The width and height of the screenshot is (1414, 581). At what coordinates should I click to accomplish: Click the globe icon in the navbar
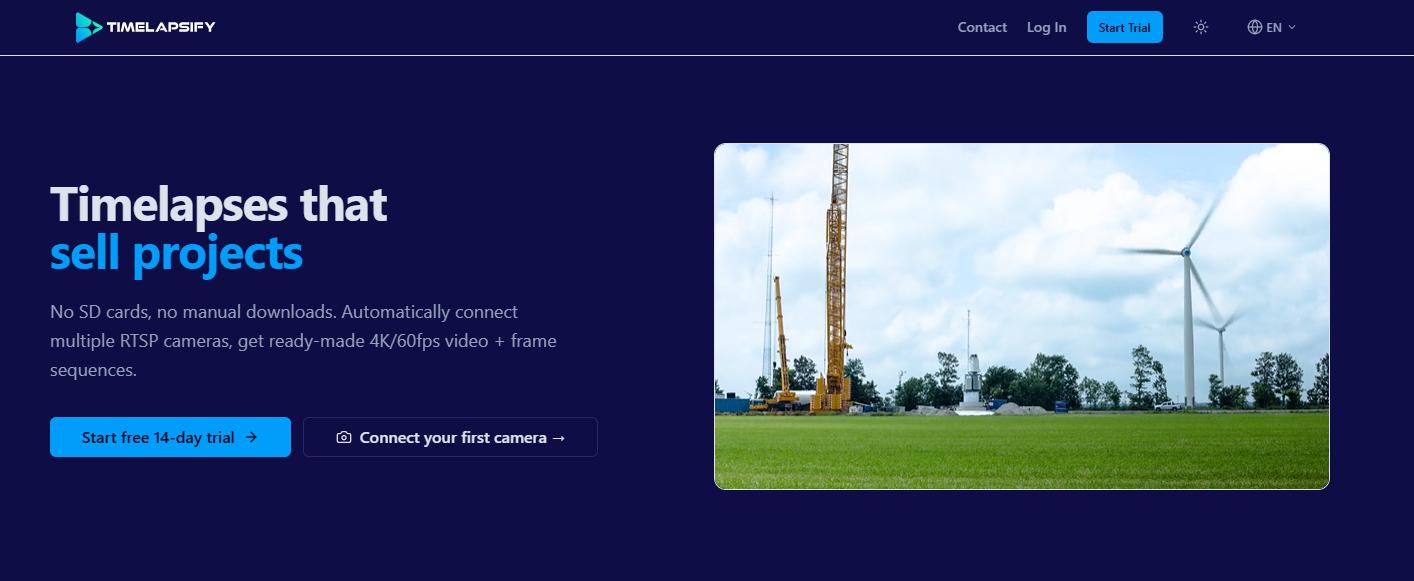(1255, 27)
